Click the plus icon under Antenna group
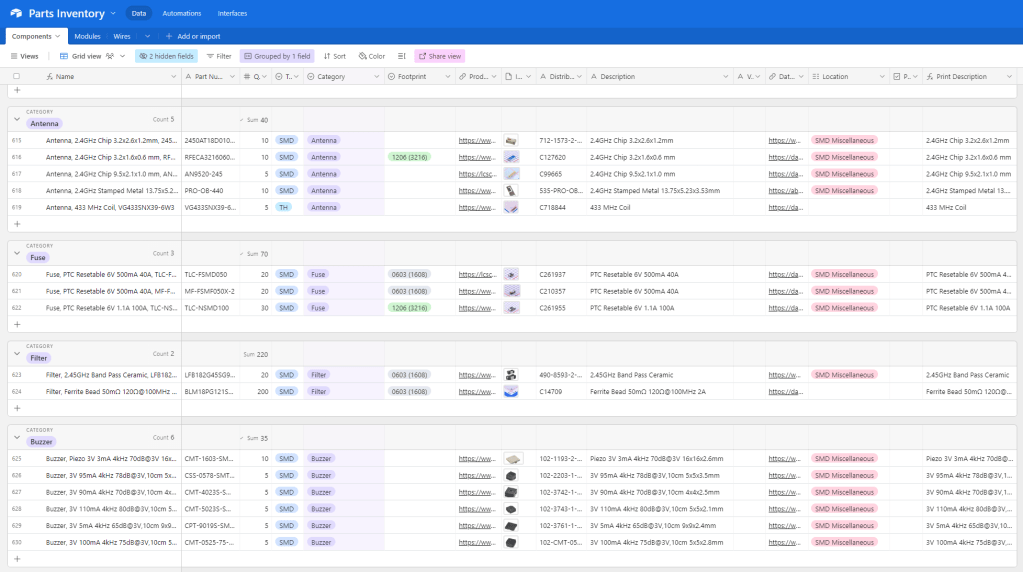Viewport: 1023px width, 572px height. coord(16,223)
